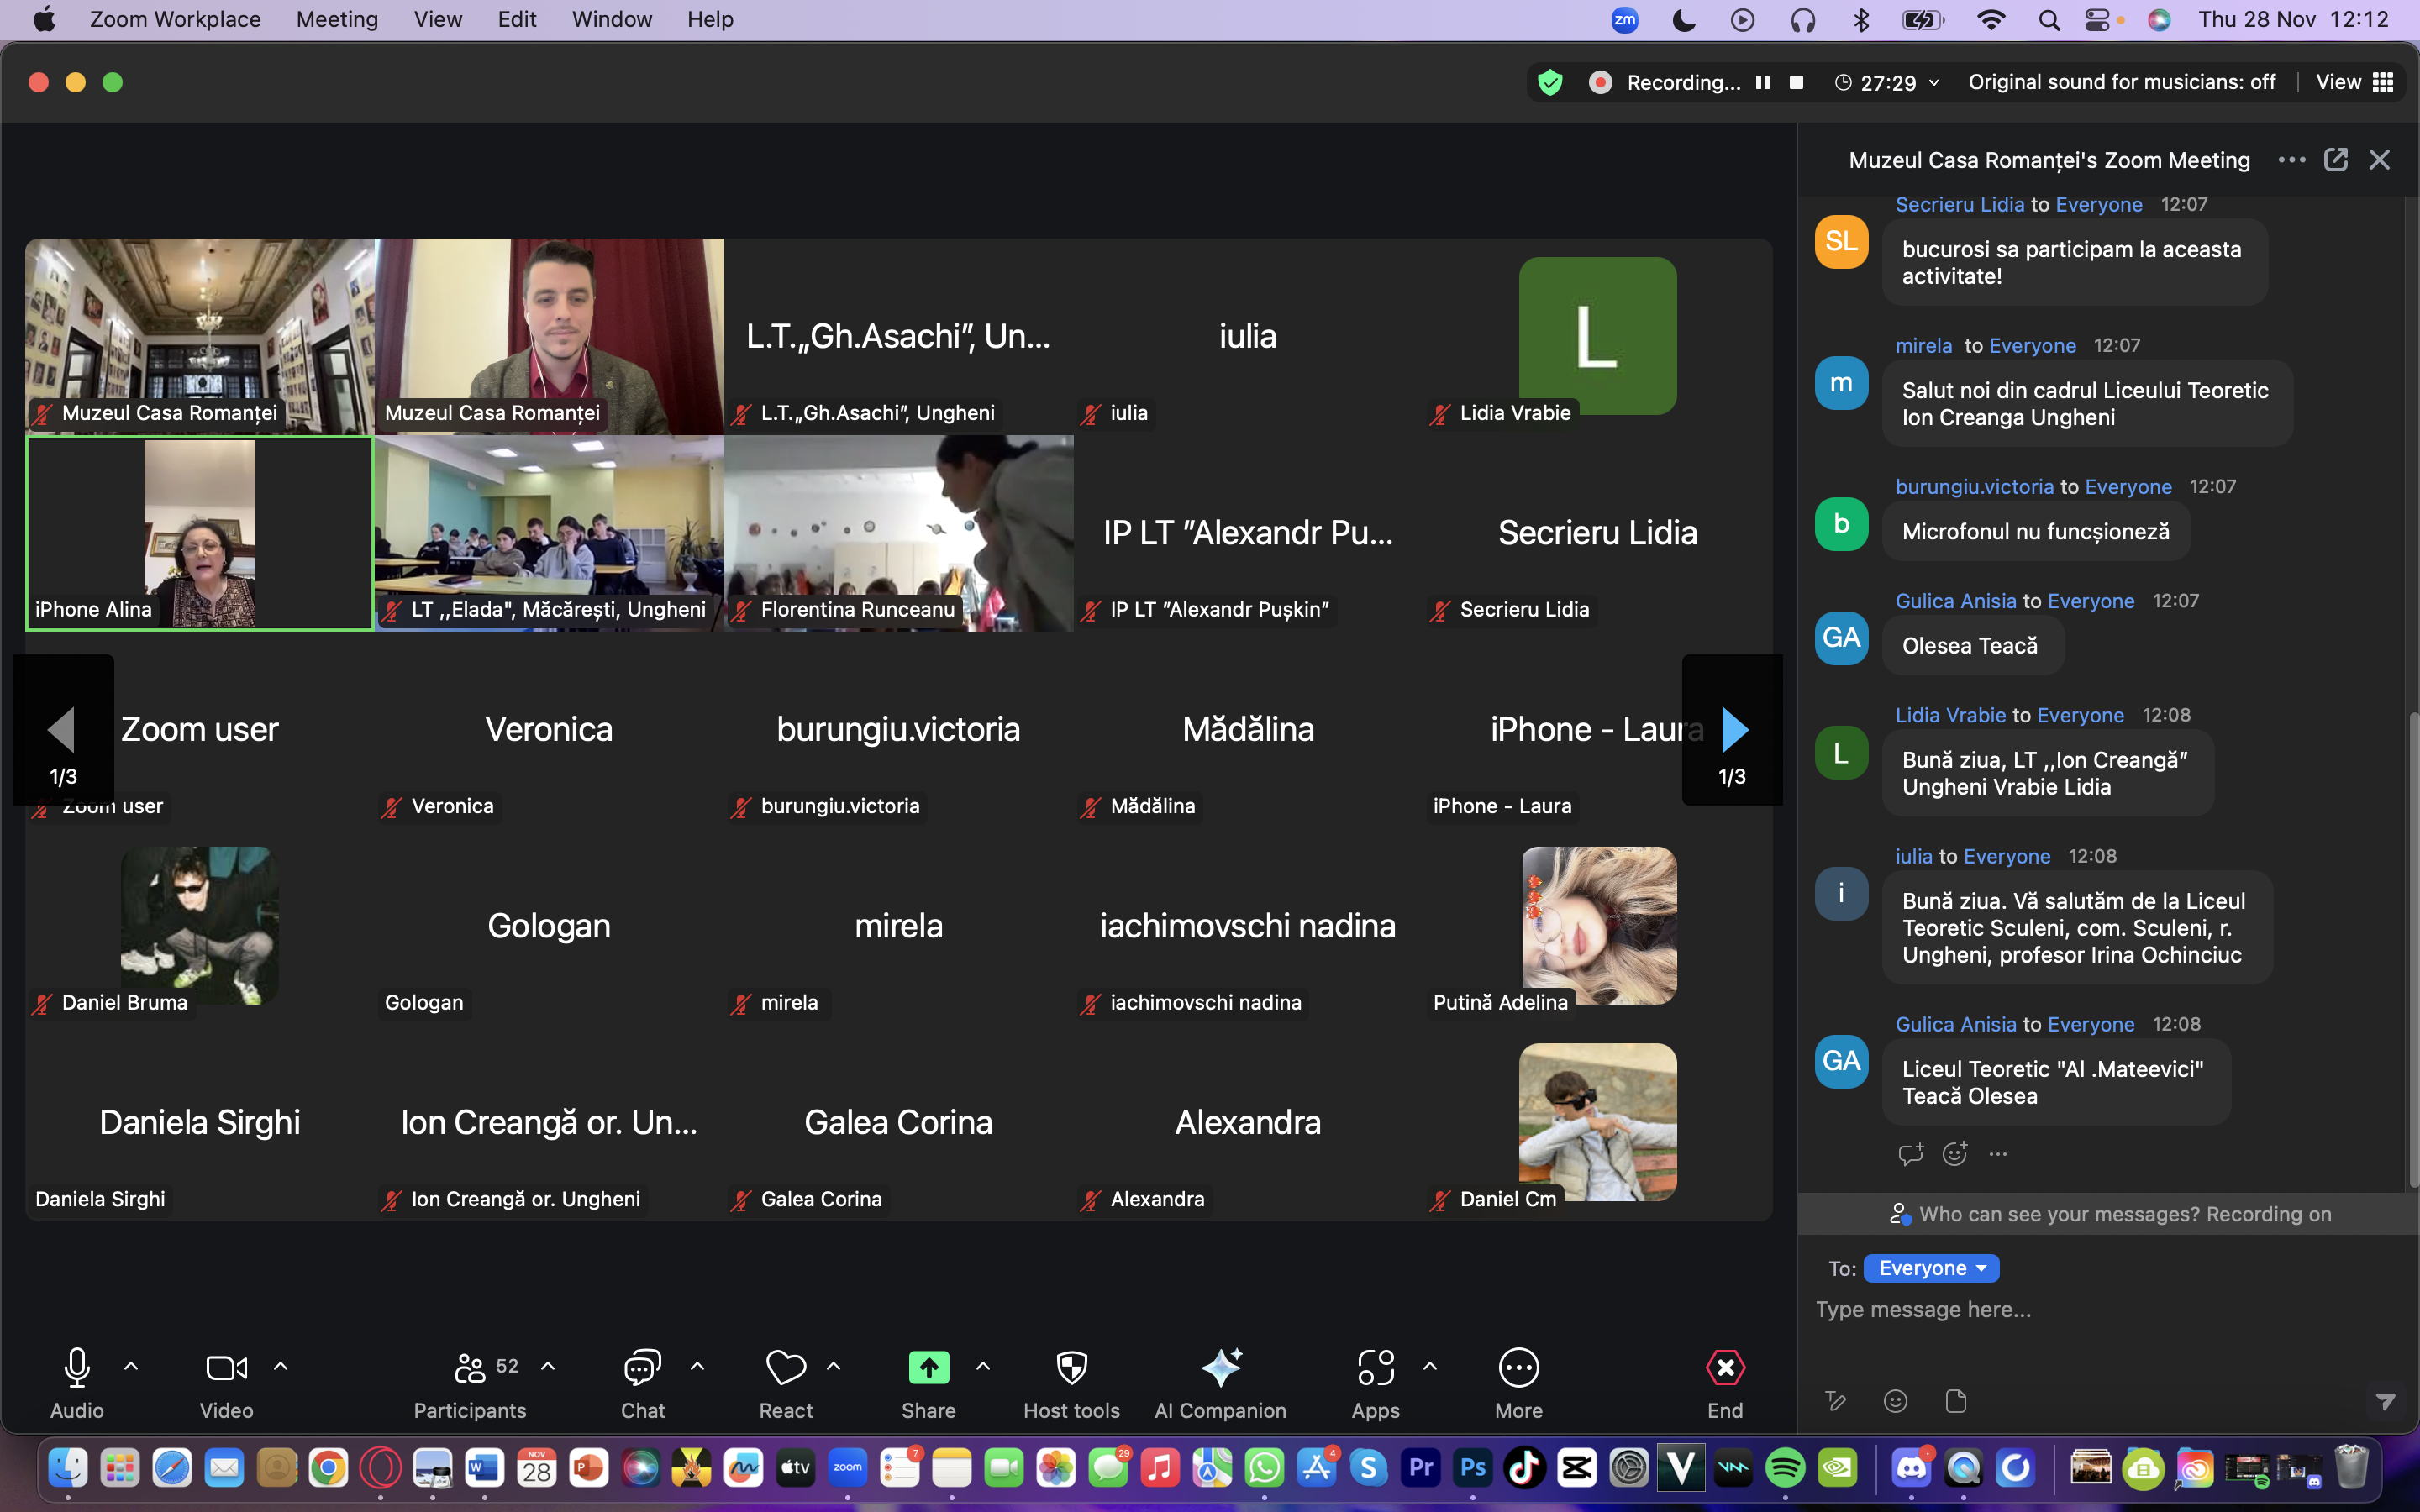2420x1512 pixels.
Task: Open the React heart icon
Action: click(x=785, y=1368)
